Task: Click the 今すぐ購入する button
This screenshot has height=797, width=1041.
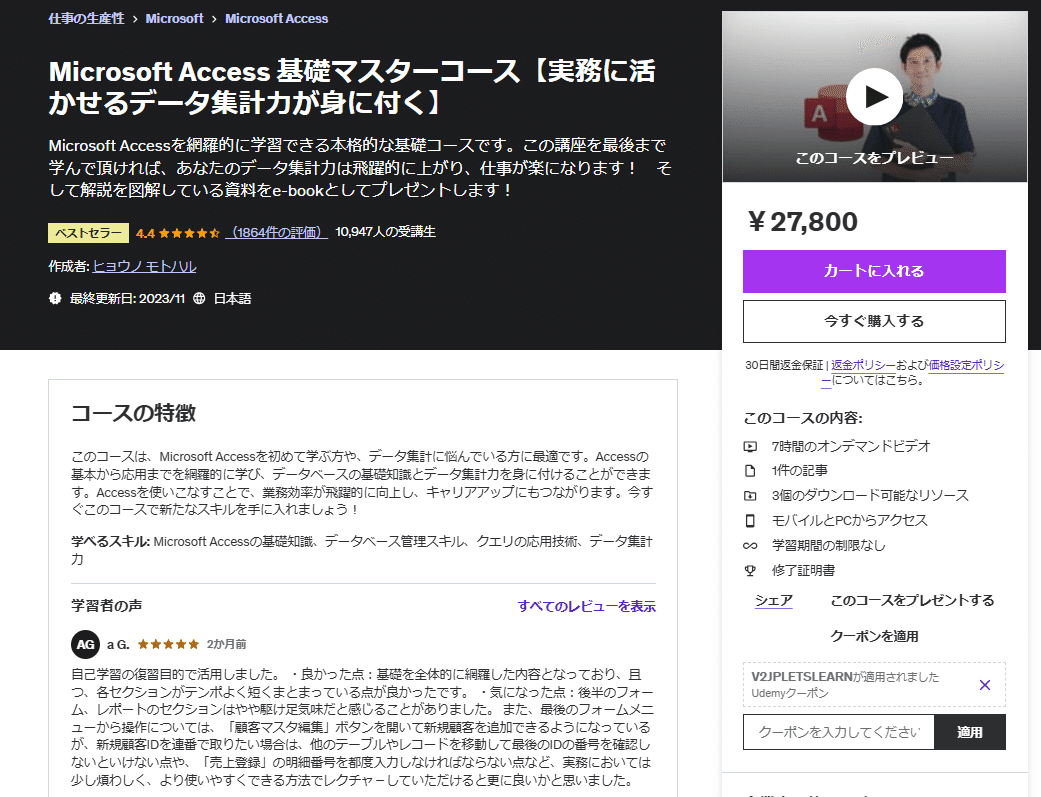Action: click(x=874, y=321)
